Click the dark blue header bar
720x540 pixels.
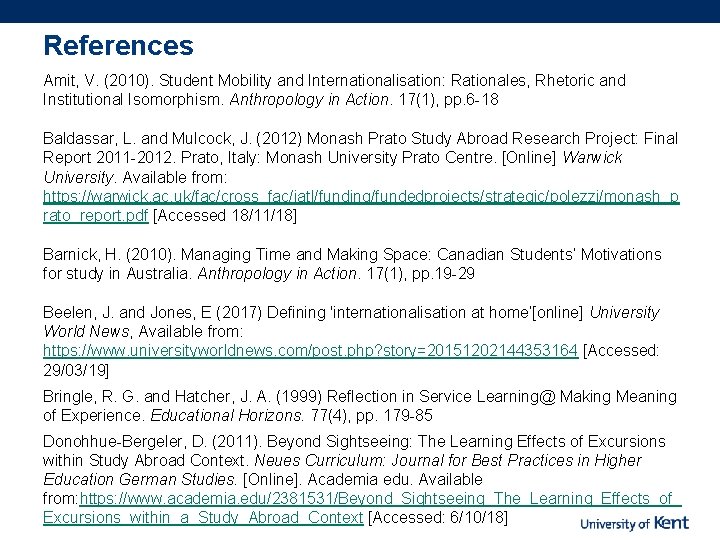[360, 11]
